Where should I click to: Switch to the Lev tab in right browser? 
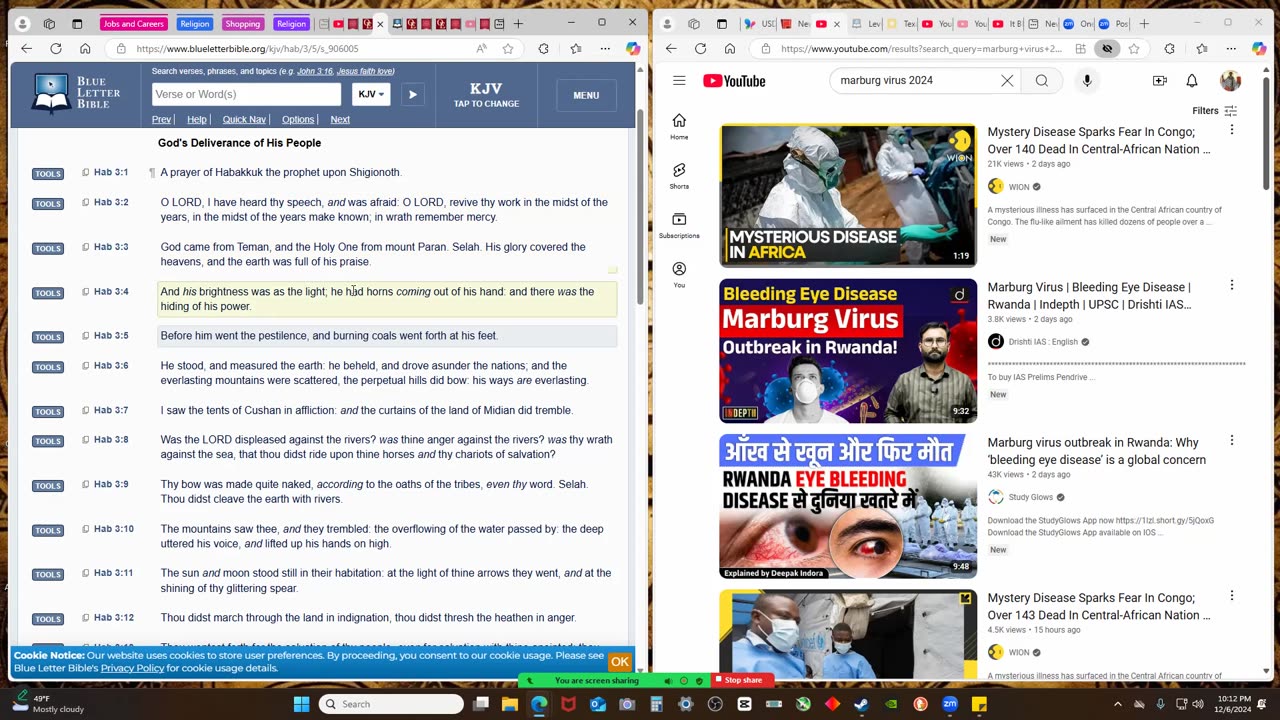tap(867, 23)
